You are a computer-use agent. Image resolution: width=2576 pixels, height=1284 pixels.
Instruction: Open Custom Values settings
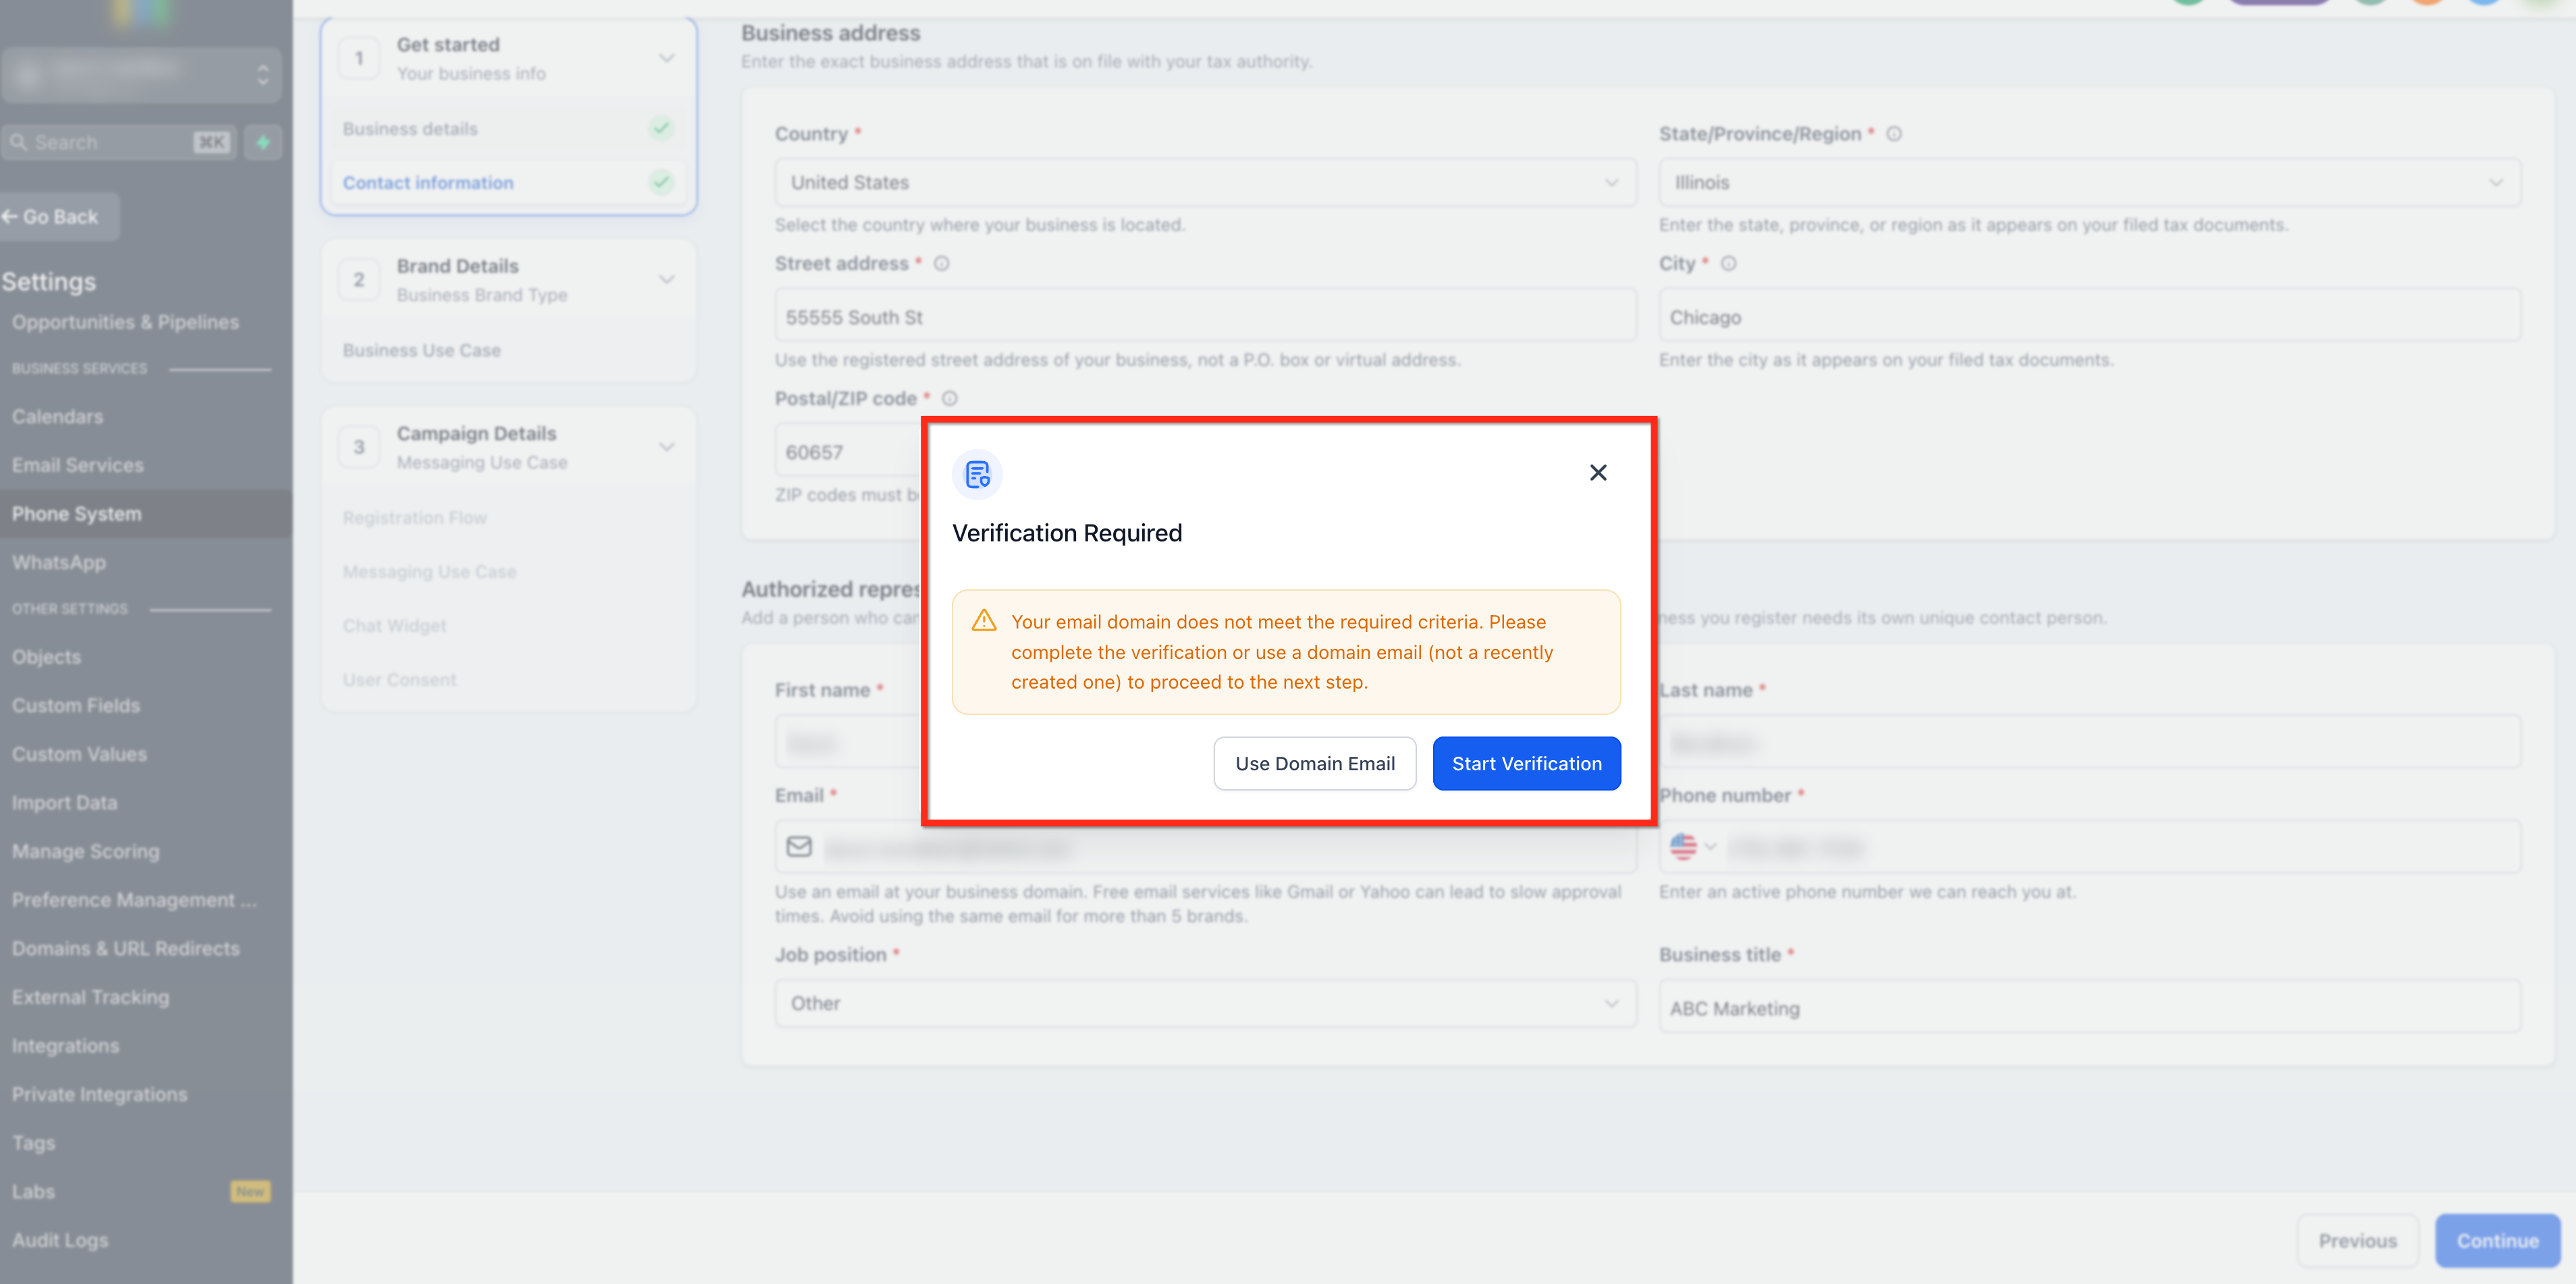[x=79, y=754]
